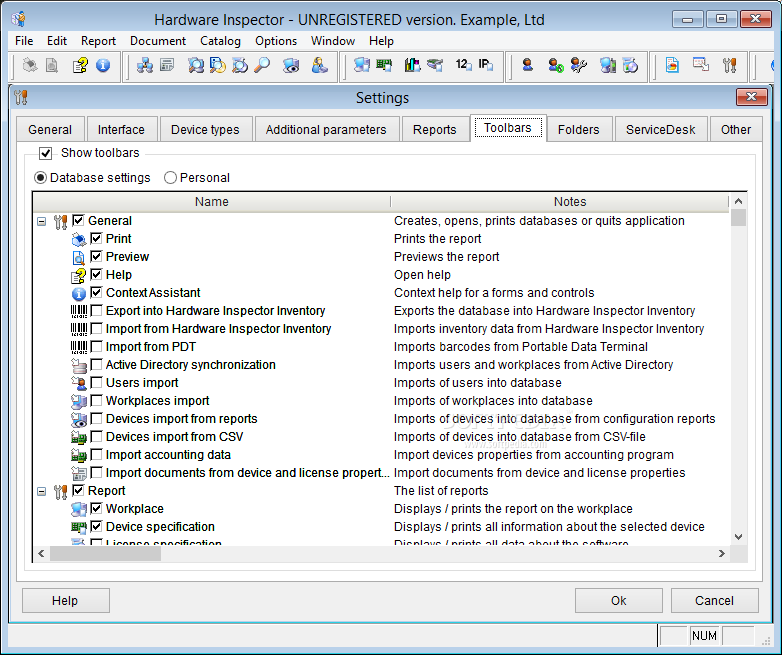Open the File menu
782x655 pixels.
pyautogui.click(x=24, y=41)
